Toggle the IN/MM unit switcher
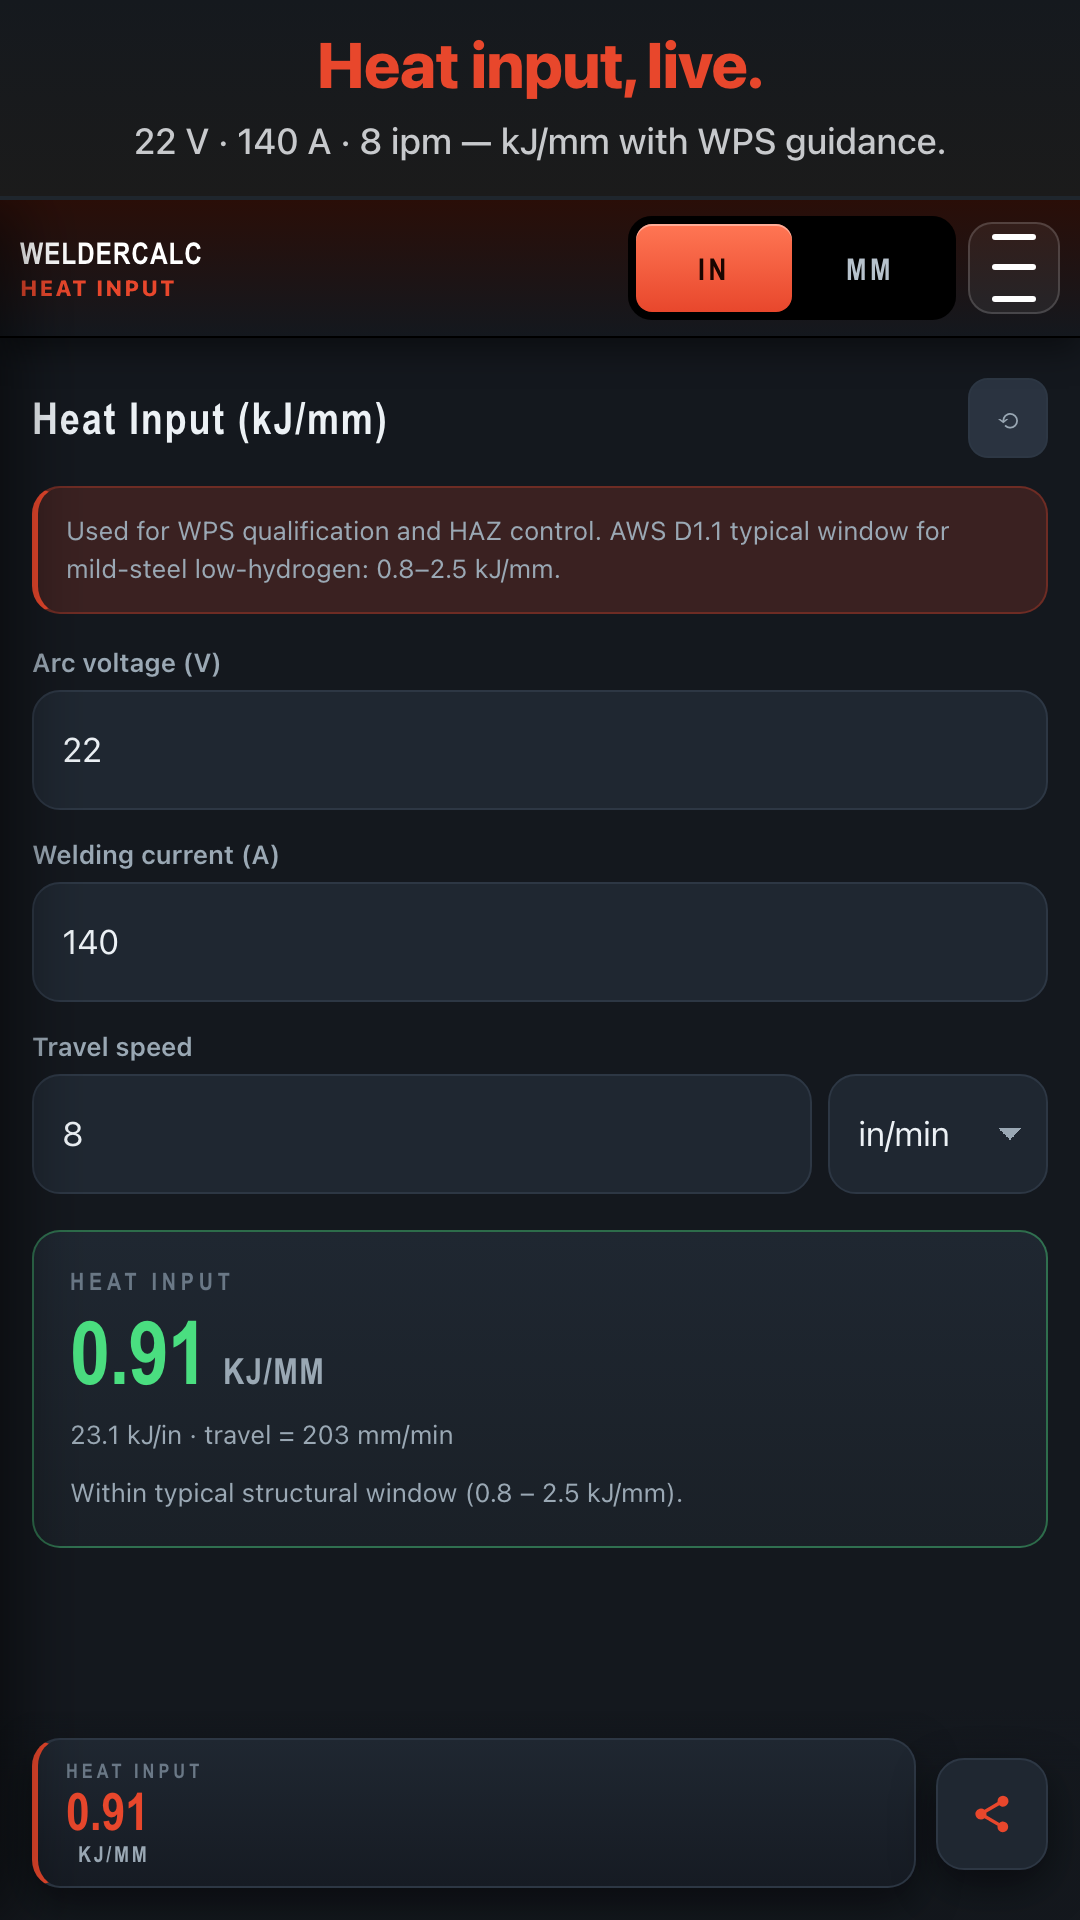The height and width of the screenshot is (1920, 1080). 792,268
